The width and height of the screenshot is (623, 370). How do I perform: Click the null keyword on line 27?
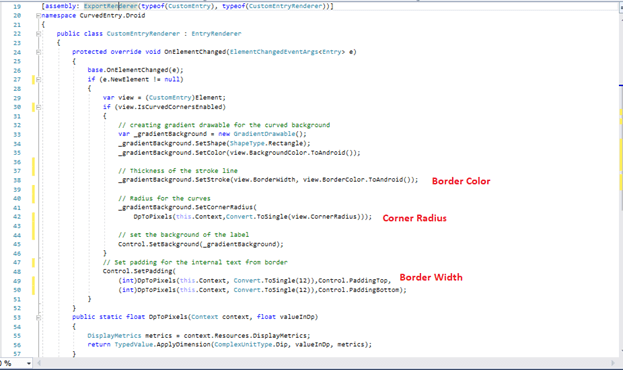tap(172, 79)
